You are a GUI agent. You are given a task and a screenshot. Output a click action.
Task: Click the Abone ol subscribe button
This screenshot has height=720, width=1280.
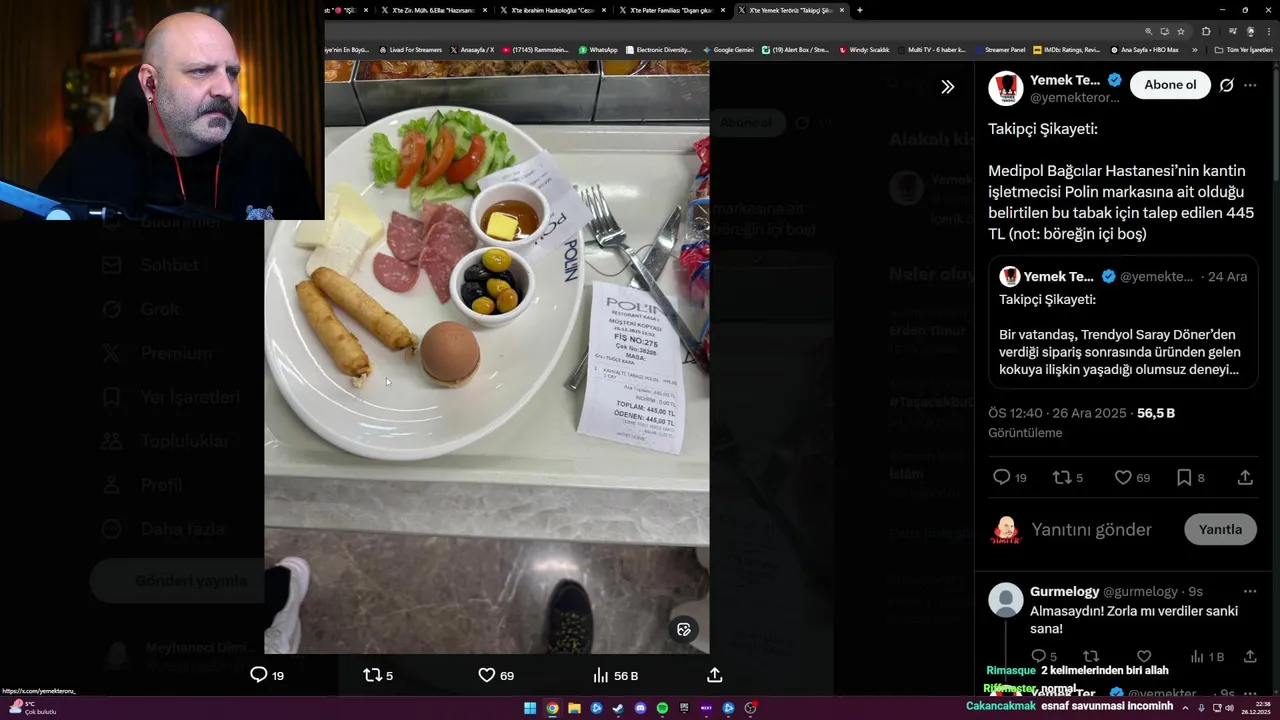point(1170,85)
